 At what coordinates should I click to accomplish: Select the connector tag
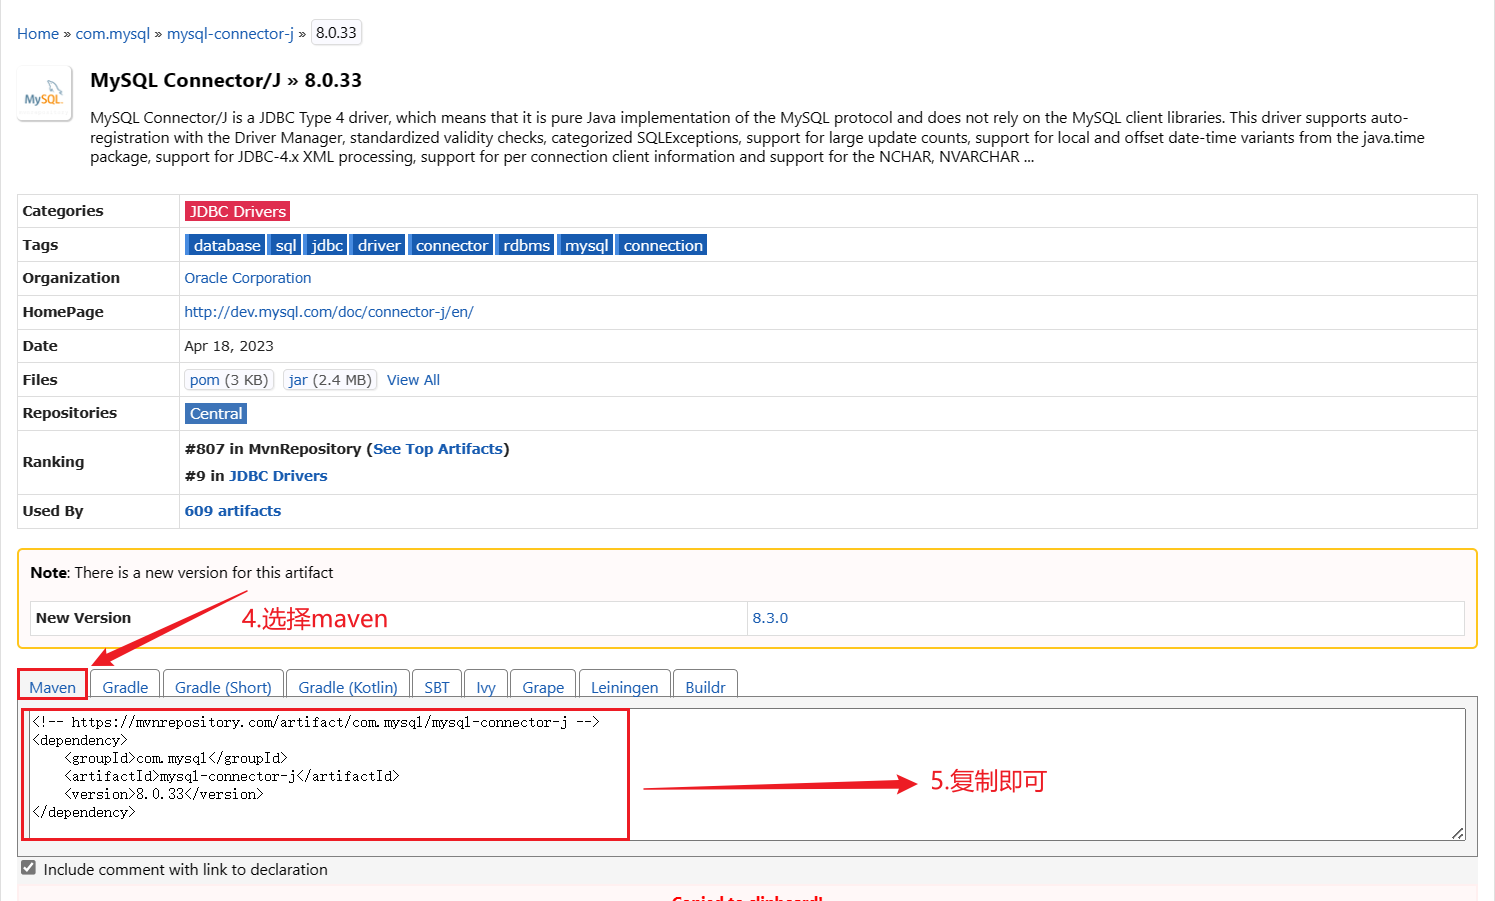(x=451, y=245)
